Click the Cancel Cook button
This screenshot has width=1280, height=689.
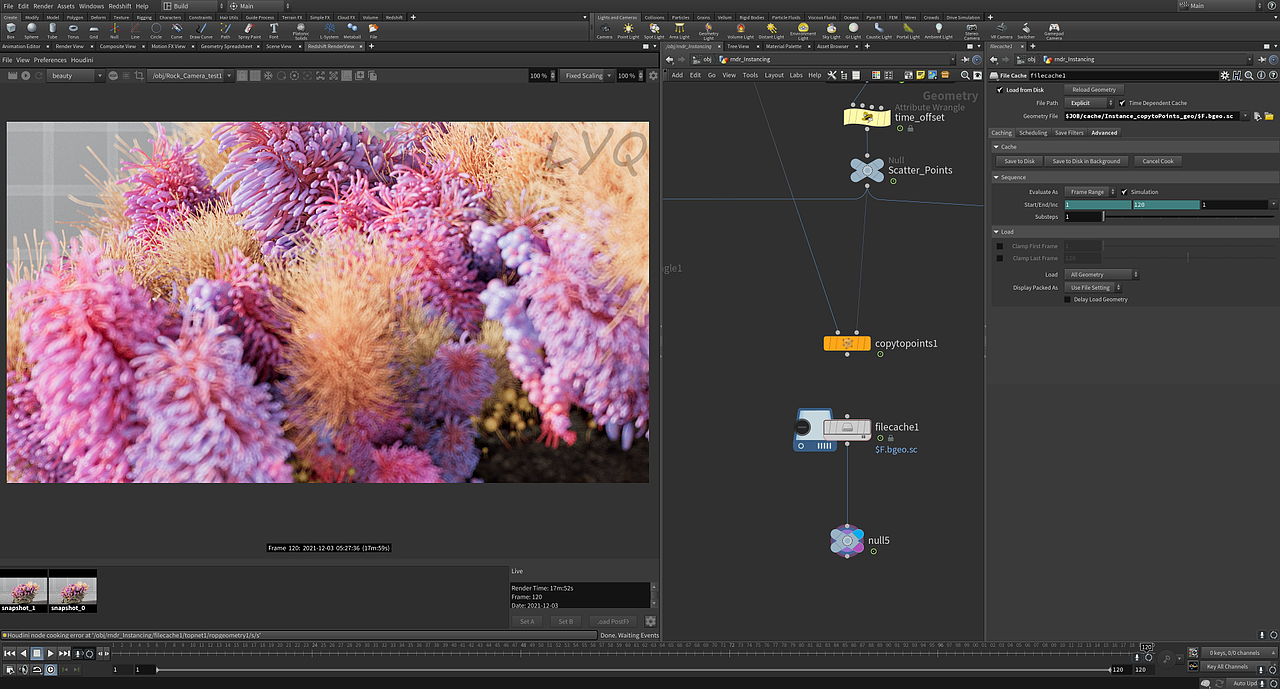(x=1158, y=161)
